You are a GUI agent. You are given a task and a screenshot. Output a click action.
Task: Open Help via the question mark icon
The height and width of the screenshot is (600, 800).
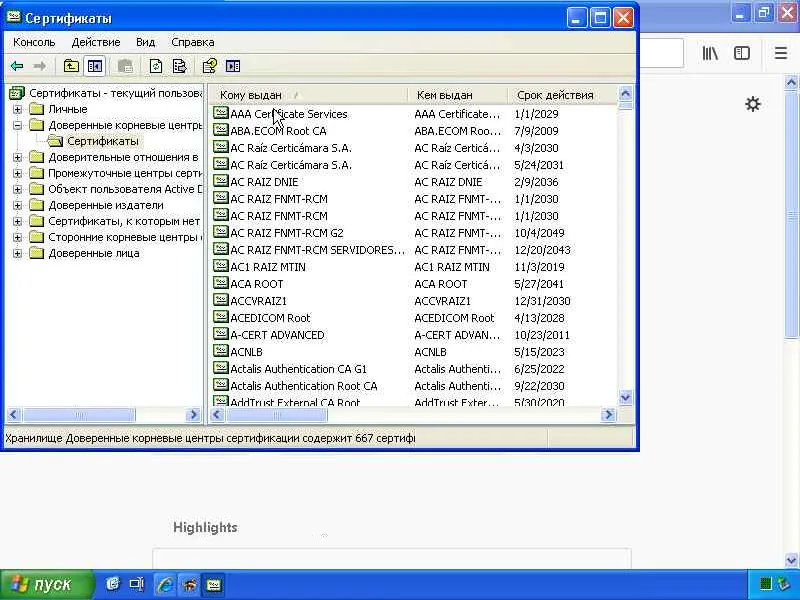(x=209, y=66)
